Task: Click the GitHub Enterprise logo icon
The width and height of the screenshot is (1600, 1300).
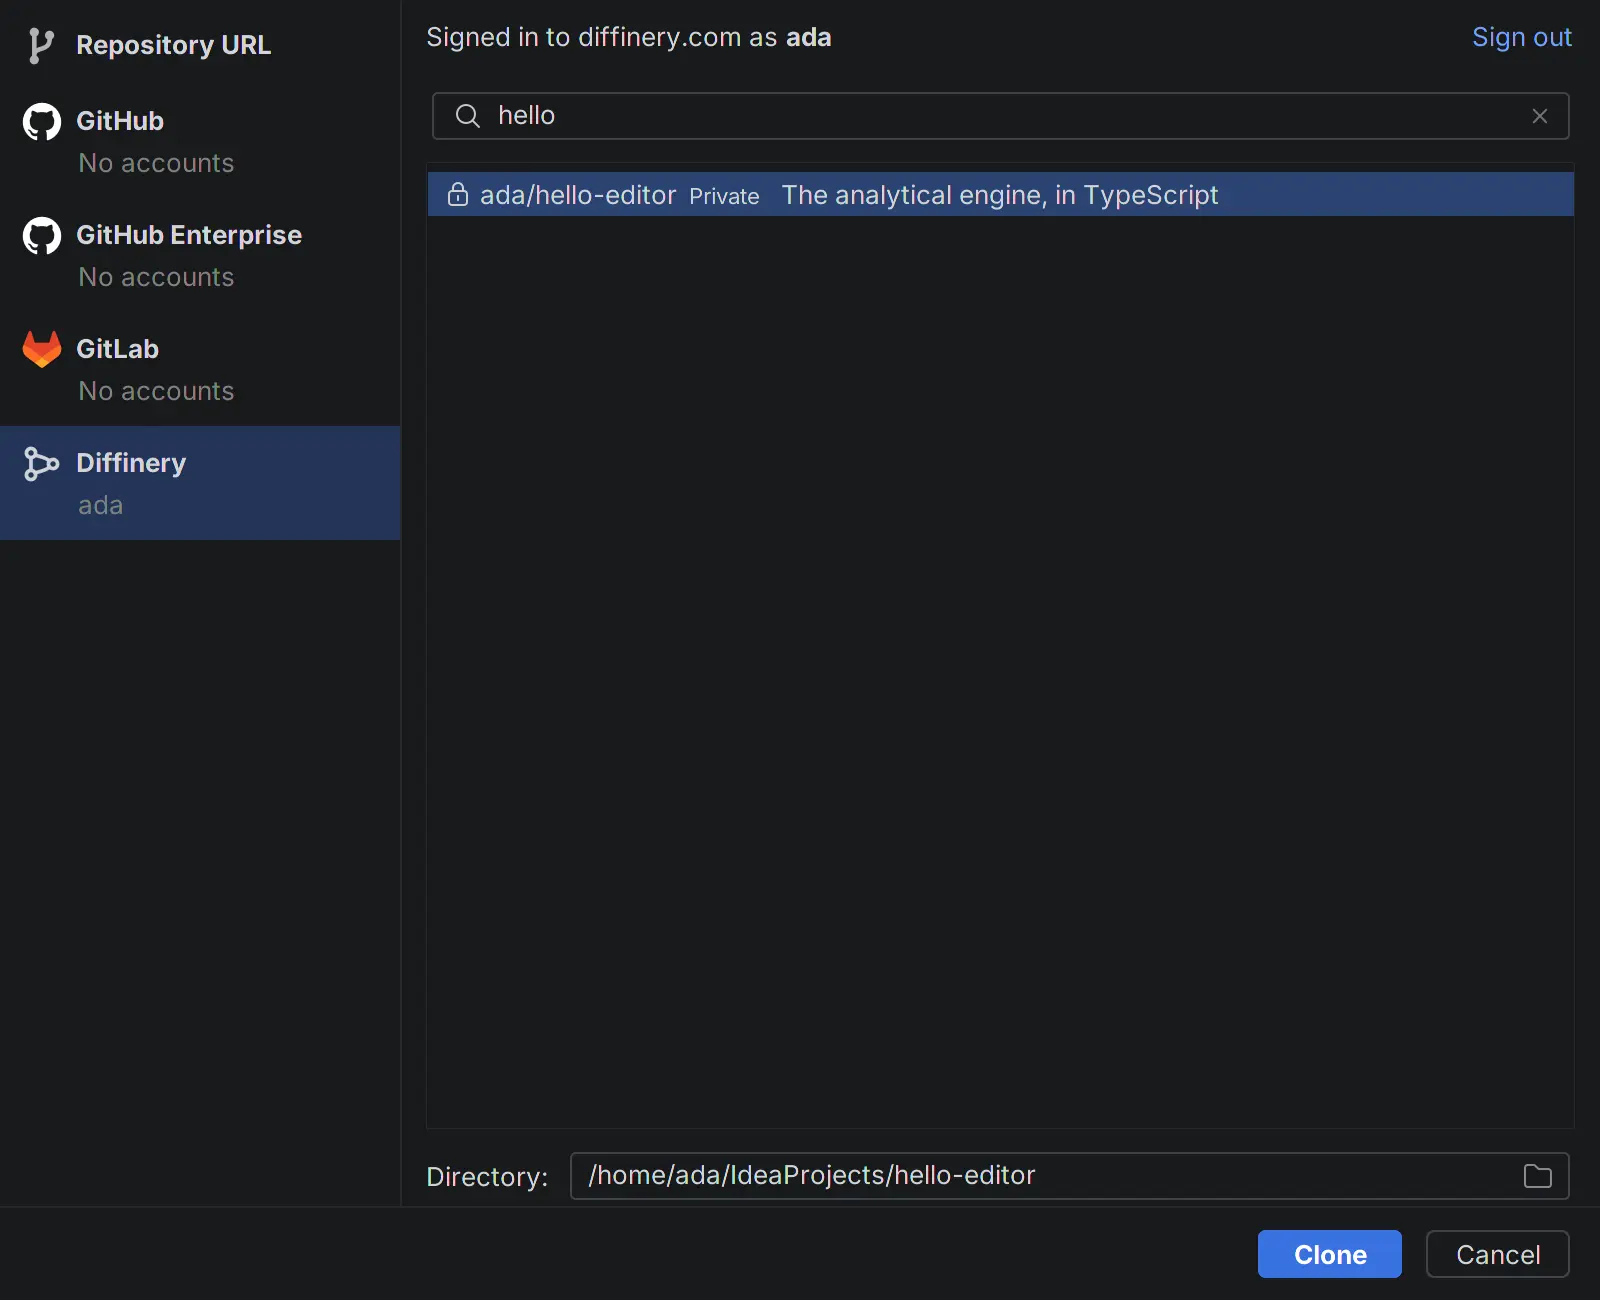Action: [x=42, y=236]
